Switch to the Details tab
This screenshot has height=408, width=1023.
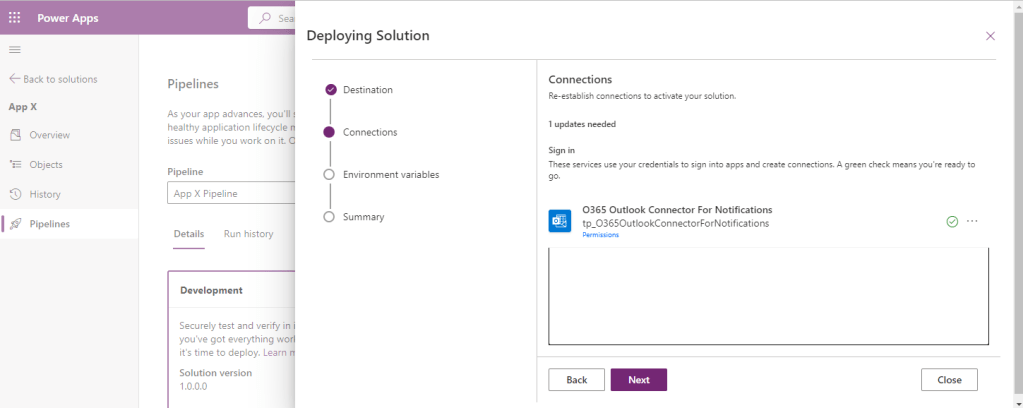coord(188,234)
